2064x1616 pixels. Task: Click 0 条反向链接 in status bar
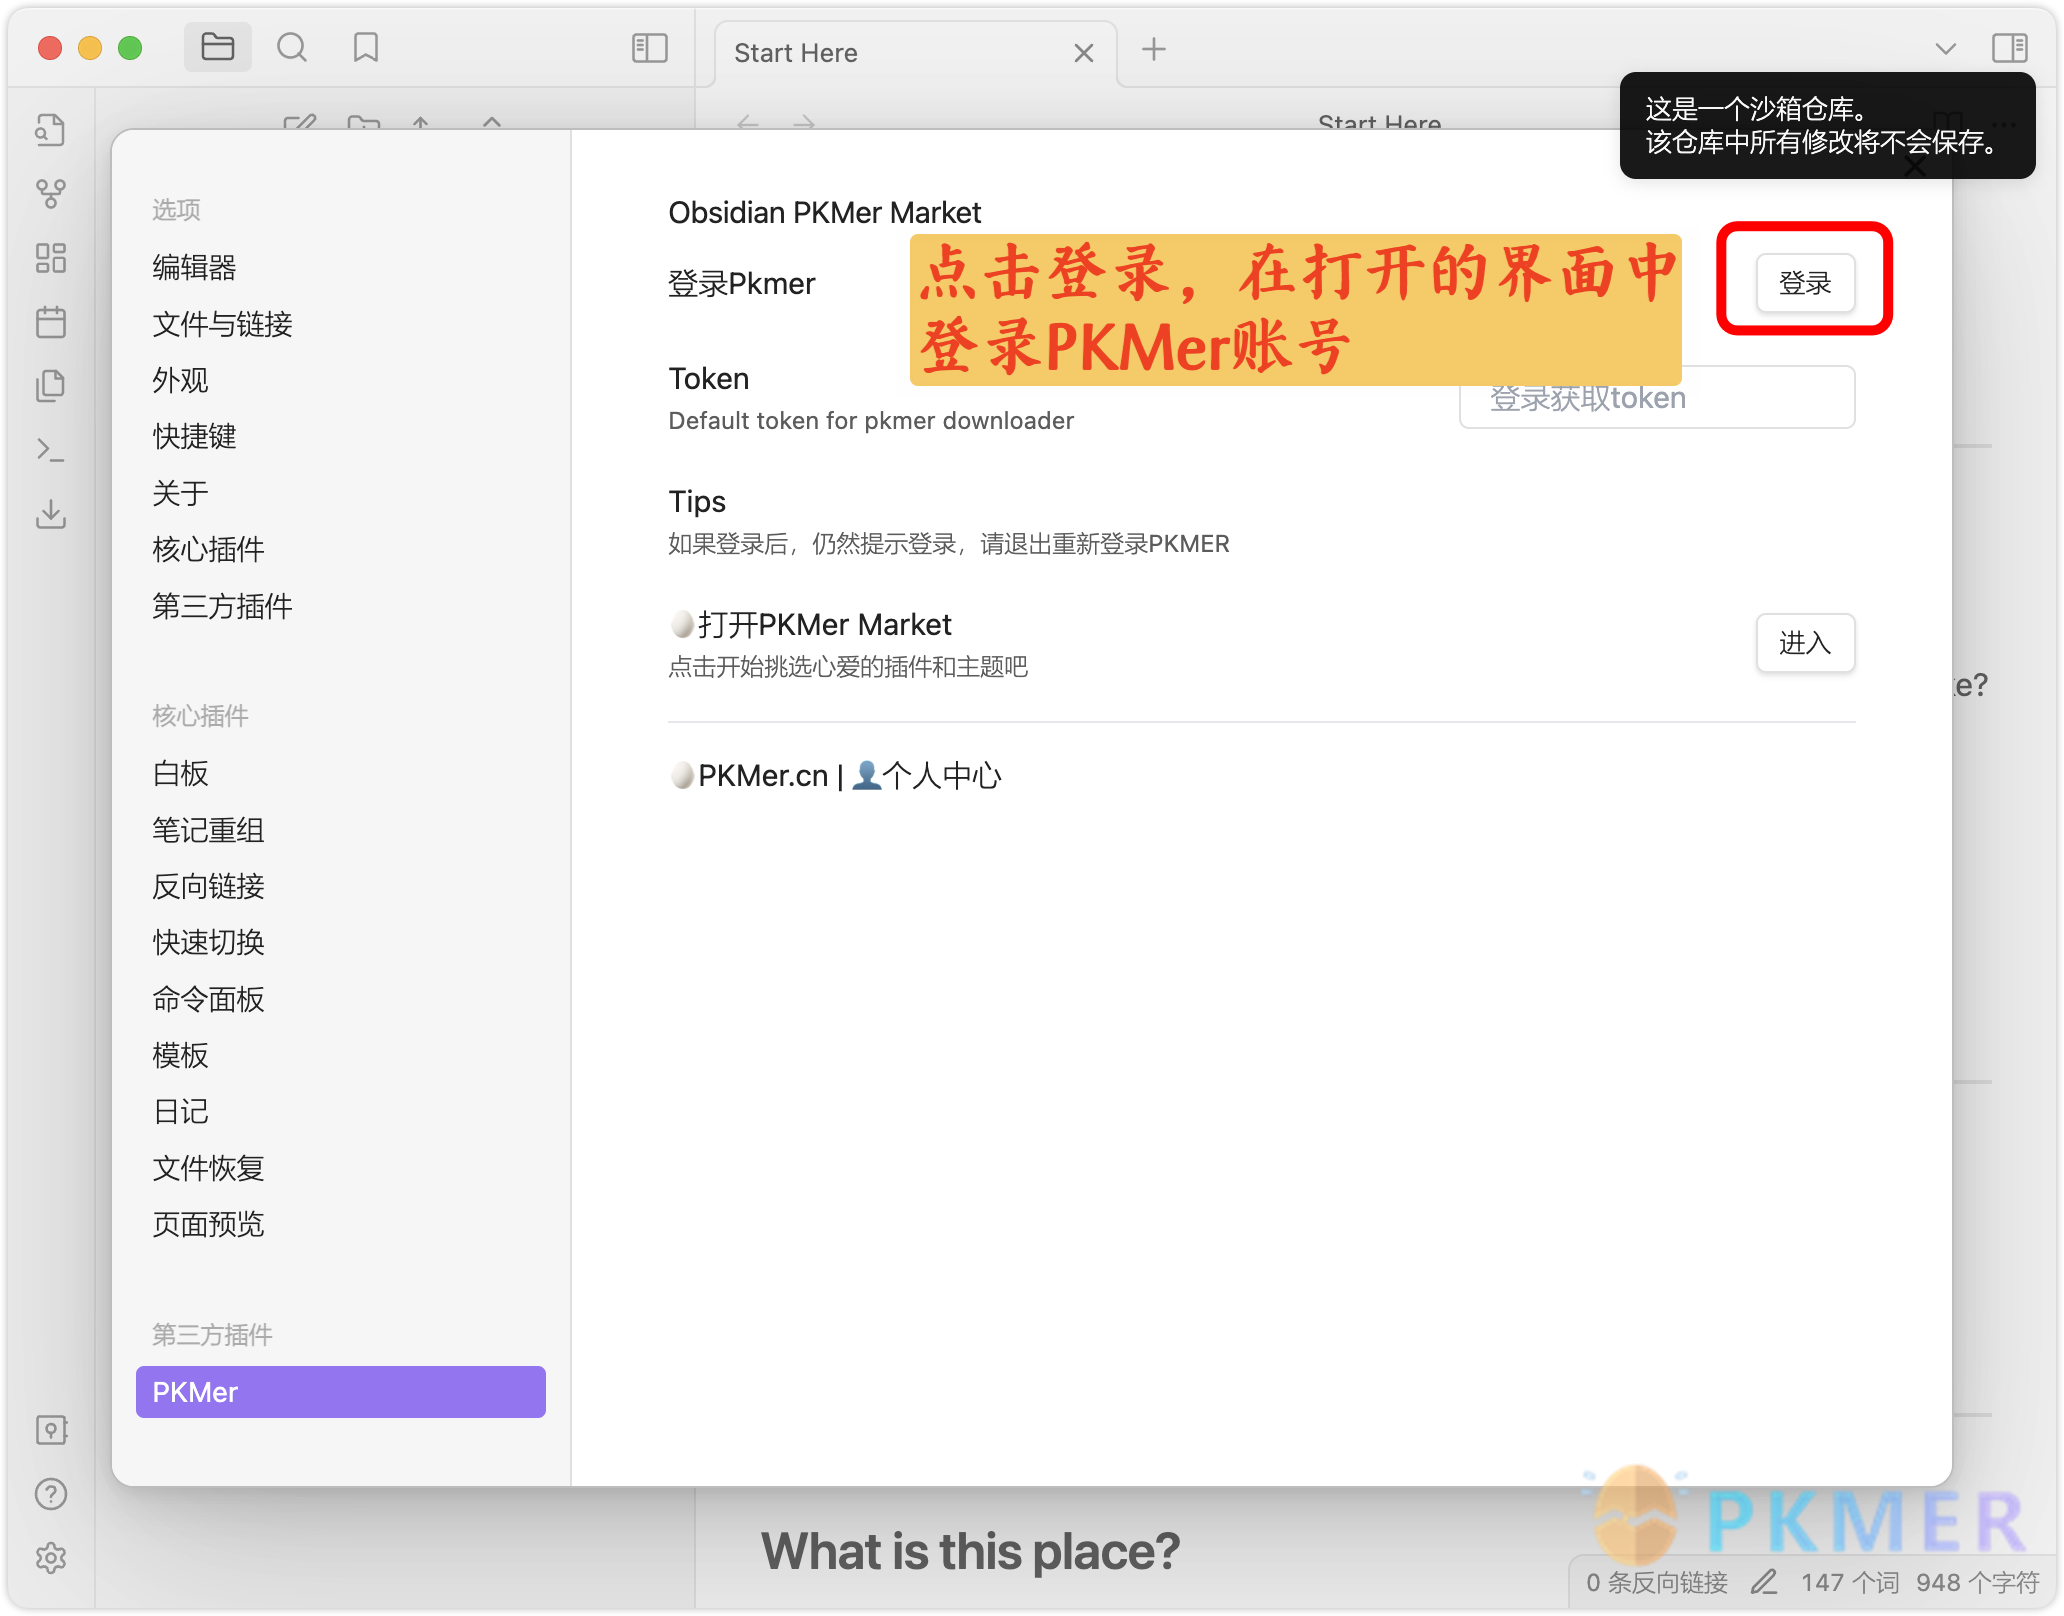1657,1582
